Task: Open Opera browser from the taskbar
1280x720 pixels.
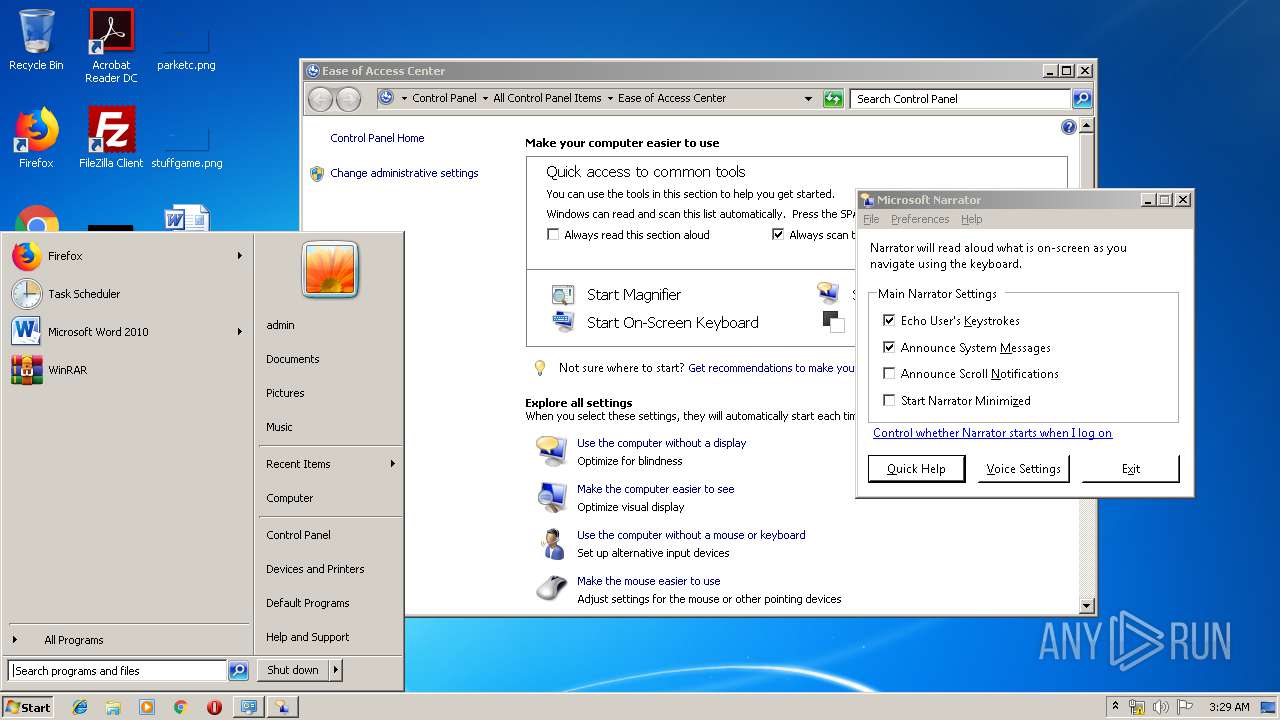Action: pos(214,707)
